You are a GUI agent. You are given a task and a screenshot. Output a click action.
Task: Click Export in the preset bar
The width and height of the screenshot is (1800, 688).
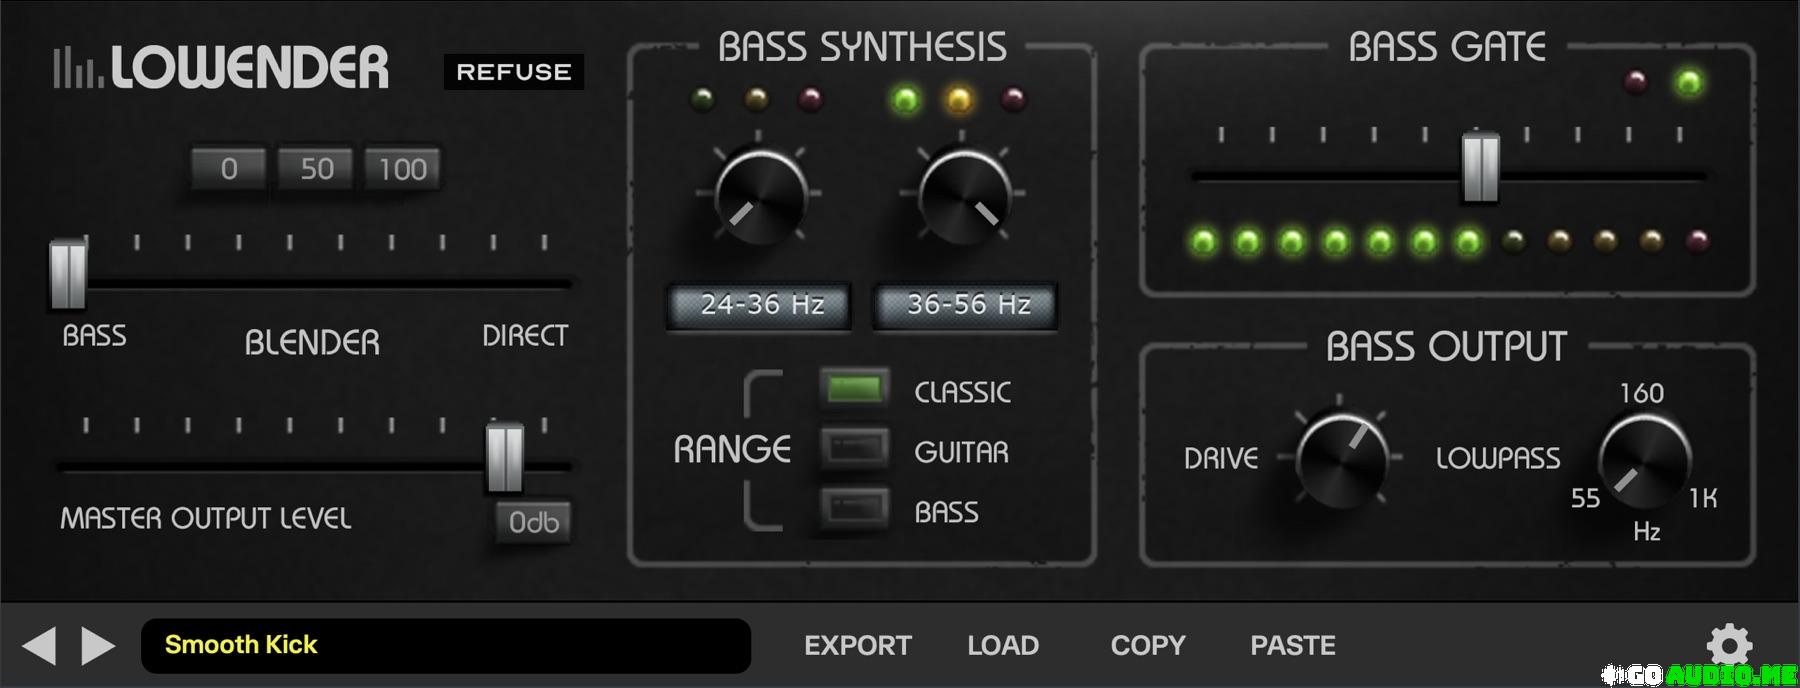857,646
